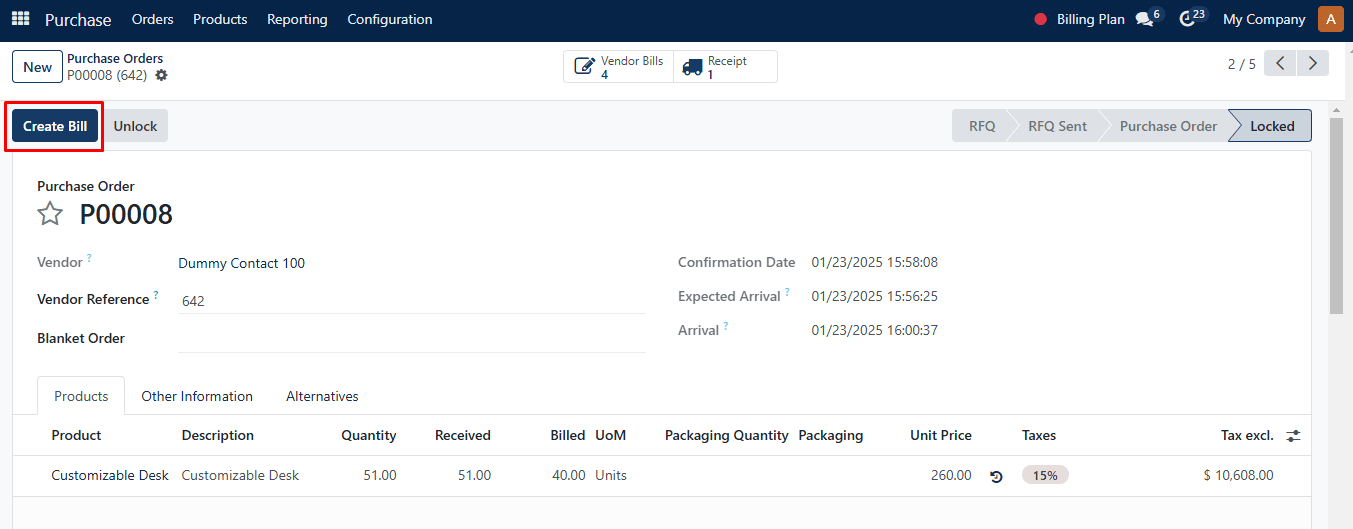This screenshot has height=529, width=1353.
Task: Click the RFQ status stage
Action: tap(982, 126)
